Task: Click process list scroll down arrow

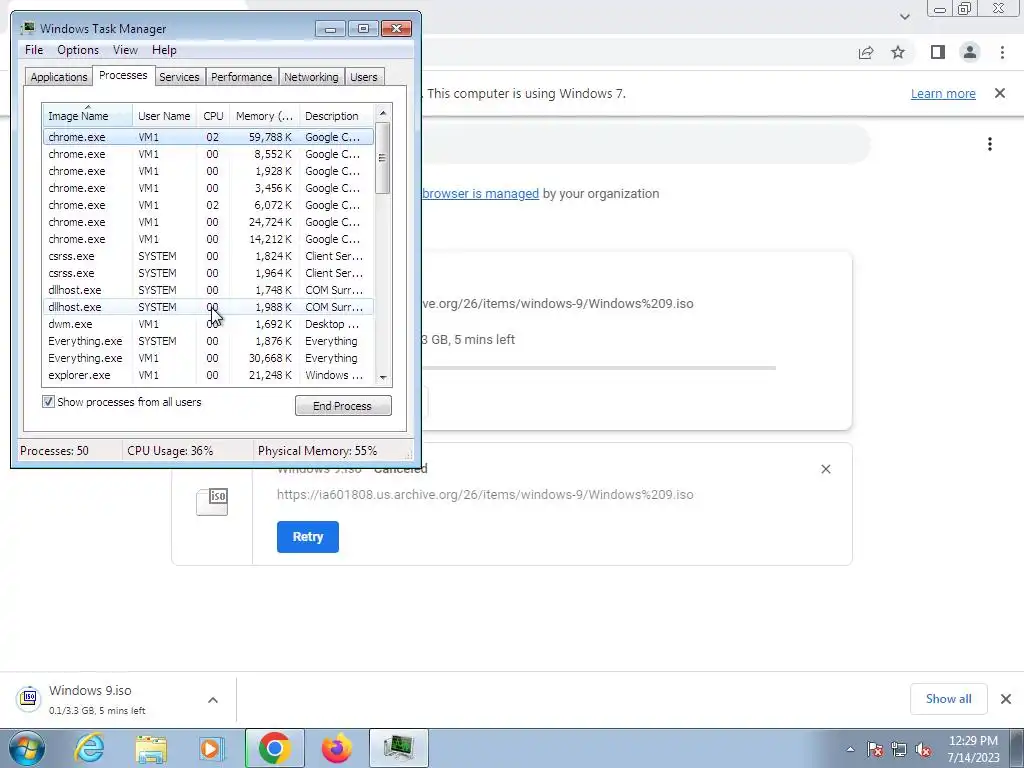Action: coord(383,377)
